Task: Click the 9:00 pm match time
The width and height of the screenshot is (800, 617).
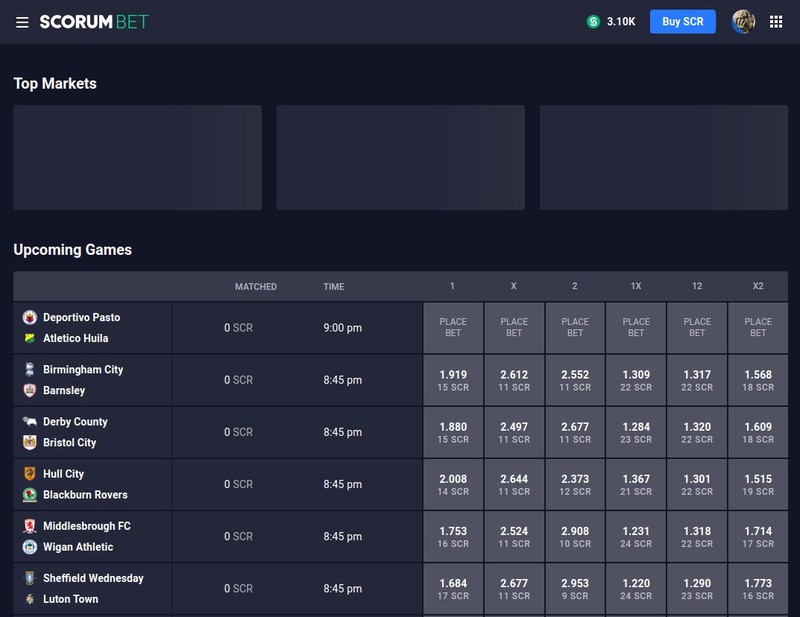Action: 342,328
